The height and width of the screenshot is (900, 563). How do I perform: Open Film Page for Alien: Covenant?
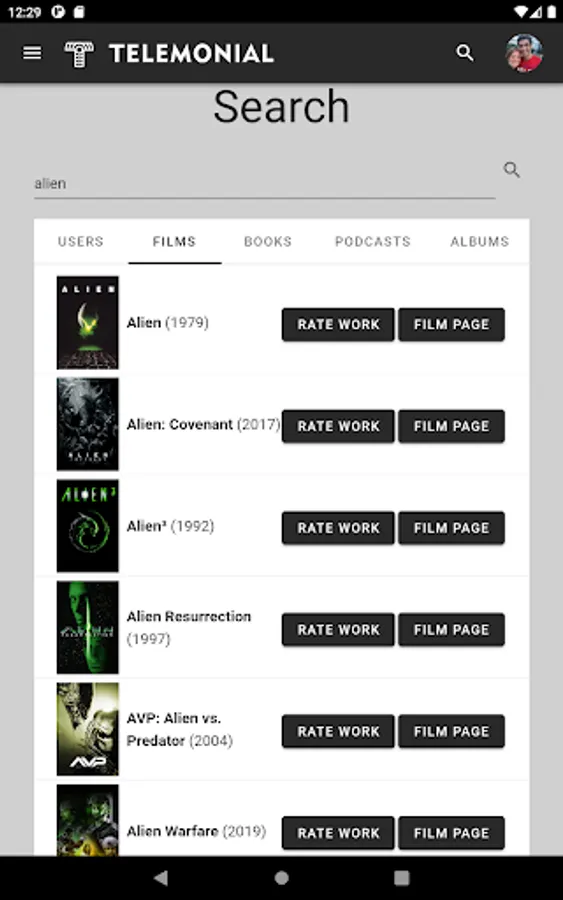pyautogui.click(x=452, y=426)
